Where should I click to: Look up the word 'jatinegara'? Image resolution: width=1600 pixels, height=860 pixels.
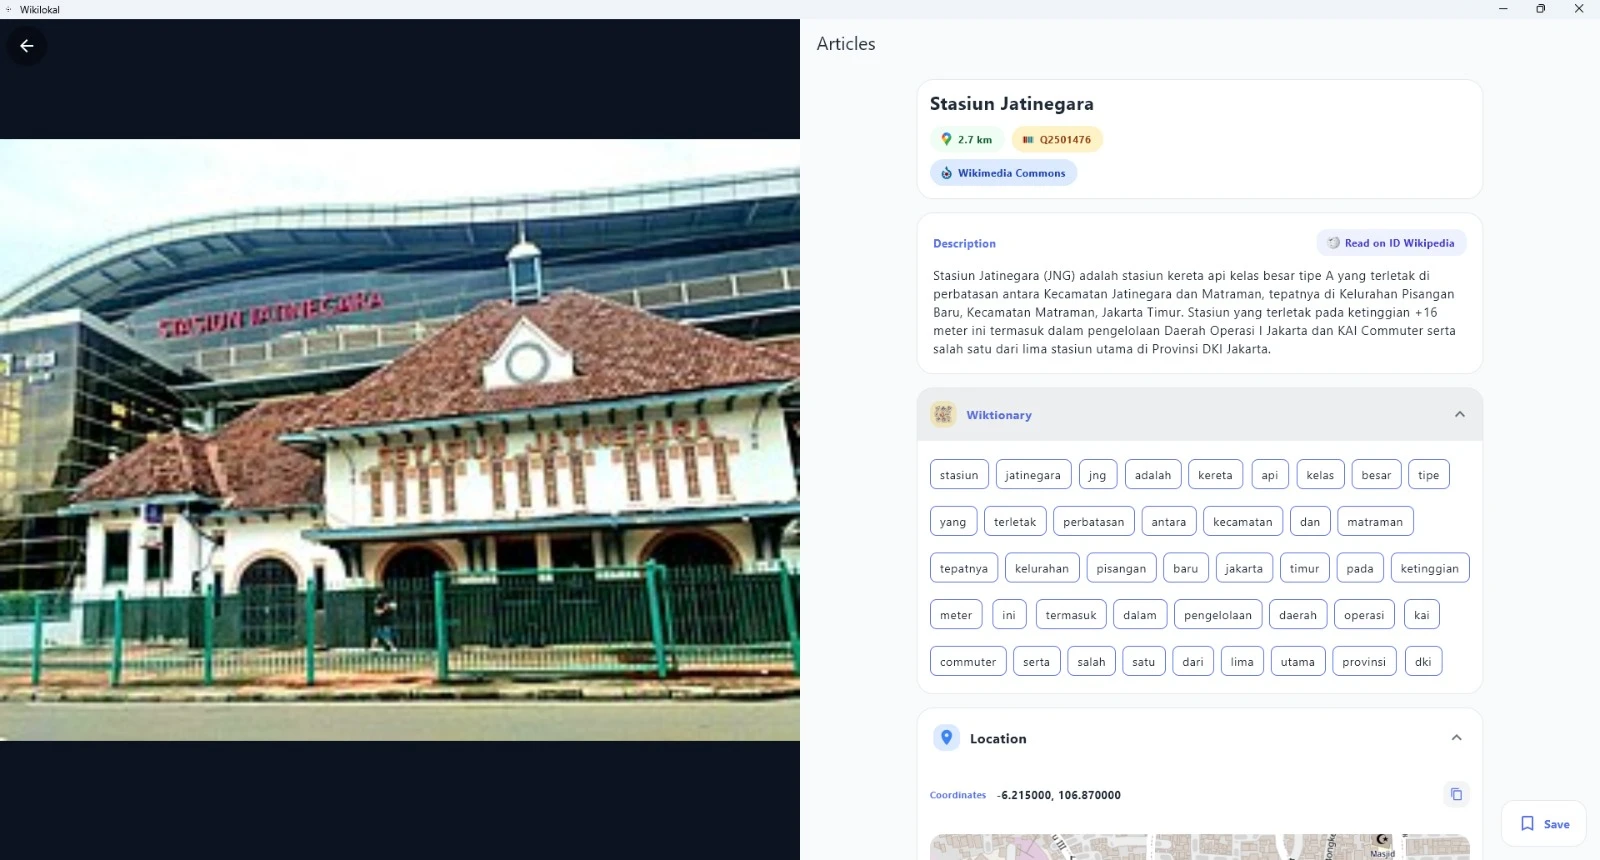1033,475
